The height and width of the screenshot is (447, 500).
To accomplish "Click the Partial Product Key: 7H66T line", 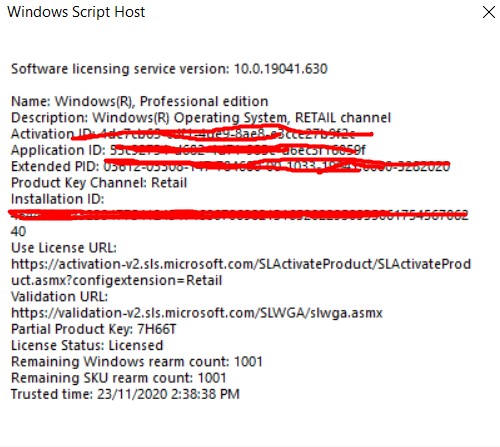I will (94, 329).
